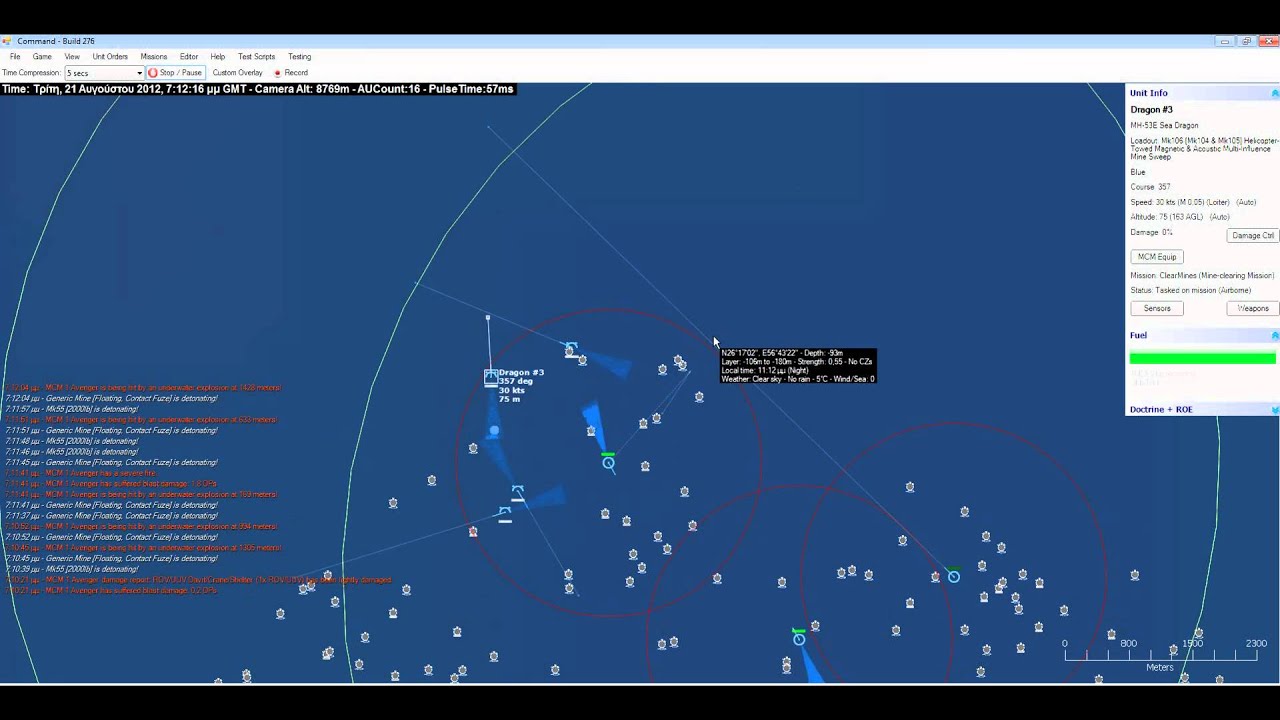Viewport: 1280px width, 720px height.
Task: Click log entry: blast damage 0.2 DPs
Action: 111,590
